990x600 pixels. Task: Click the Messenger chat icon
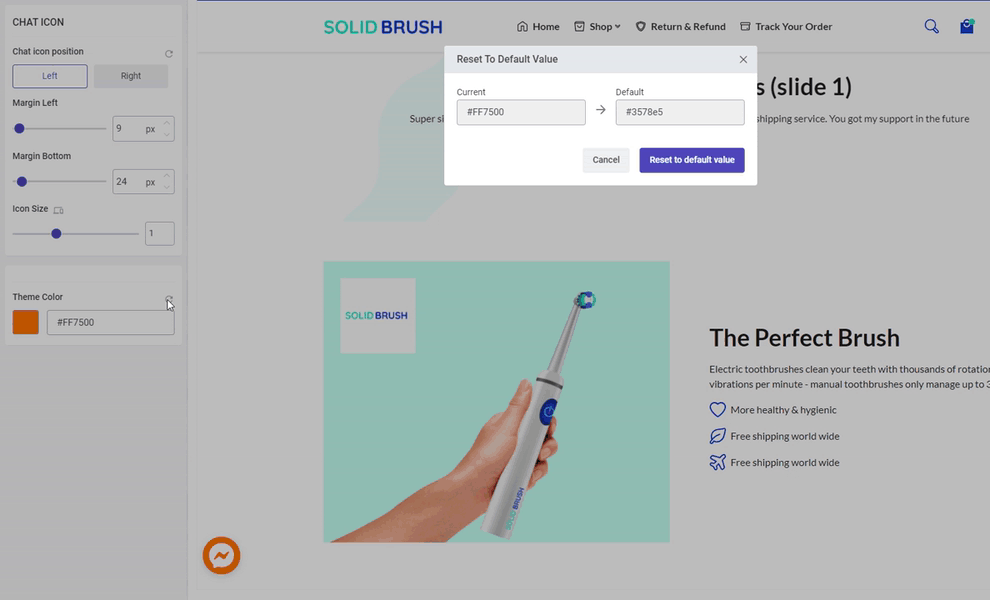(221, 556)
